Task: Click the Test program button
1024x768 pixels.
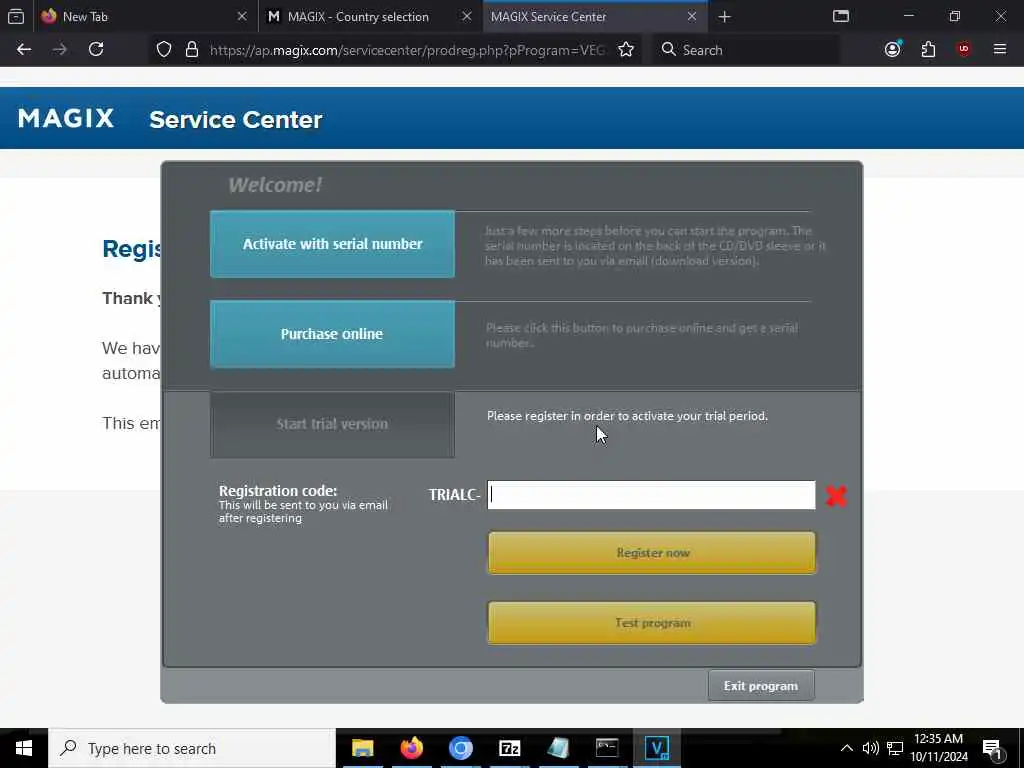Action: [x=652, y=623]
